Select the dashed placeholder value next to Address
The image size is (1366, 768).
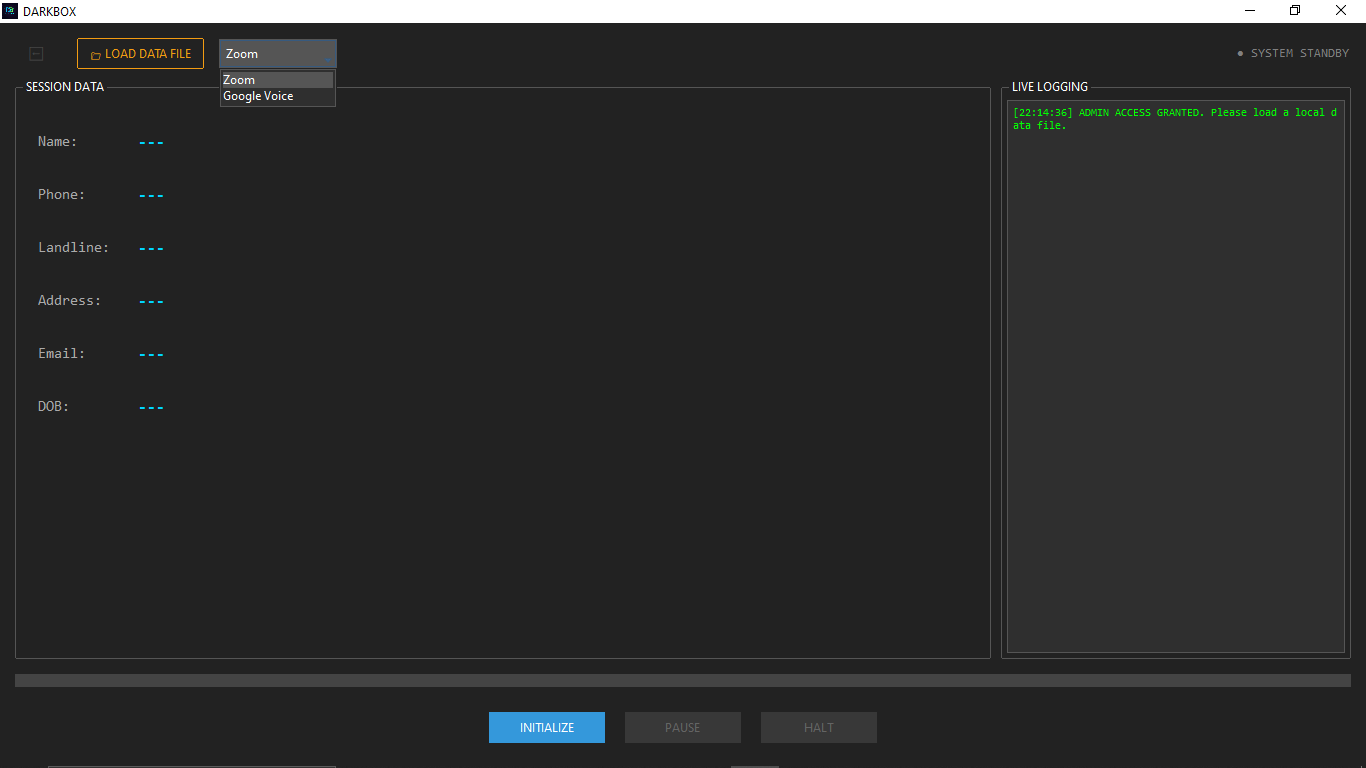point(151,302)
